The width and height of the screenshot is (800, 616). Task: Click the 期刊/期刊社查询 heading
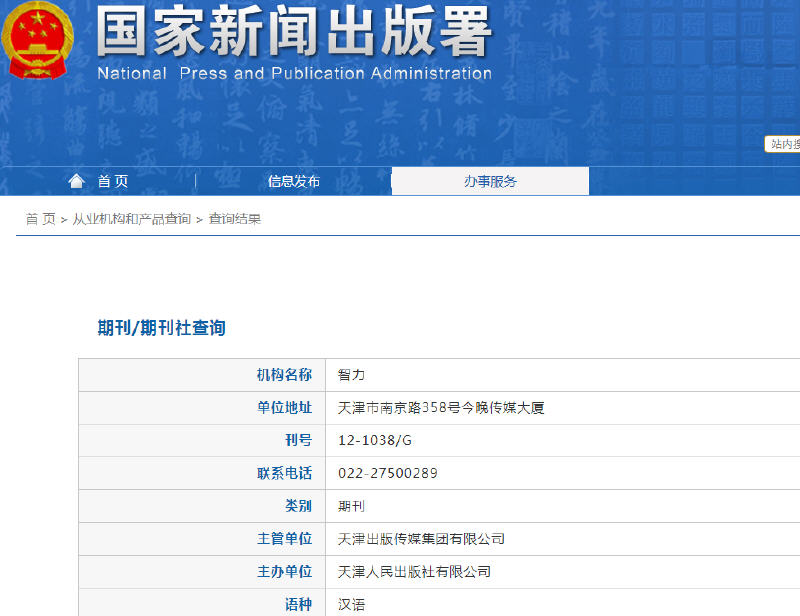(x=162, y=328)
